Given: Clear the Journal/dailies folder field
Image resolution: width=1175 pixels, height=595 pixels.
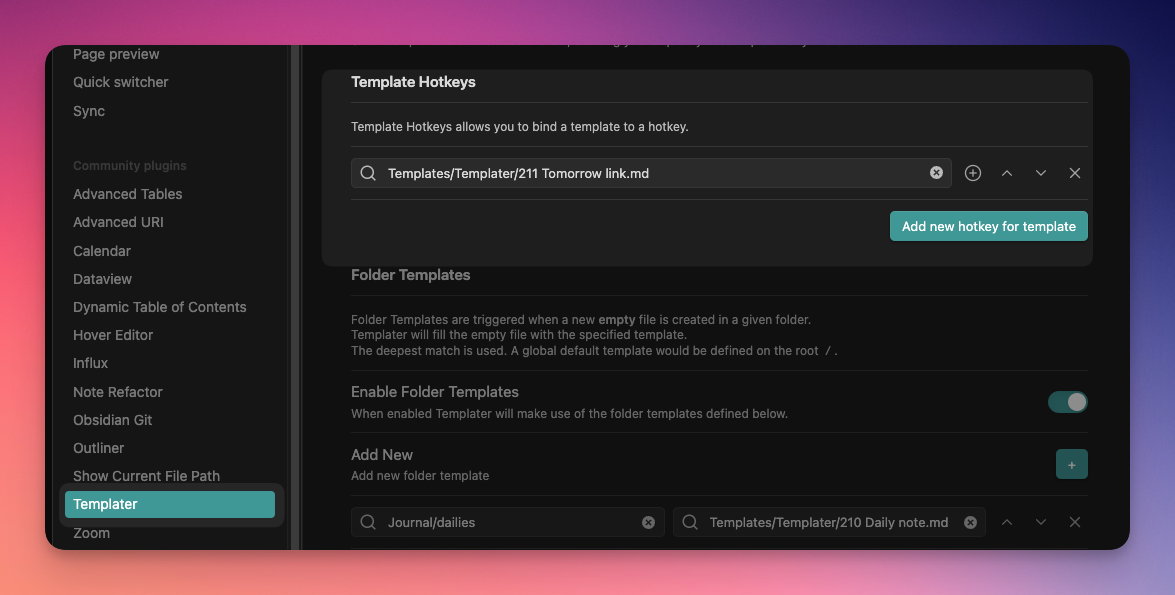Looking at the screenshot, I should tap(648, 522).
